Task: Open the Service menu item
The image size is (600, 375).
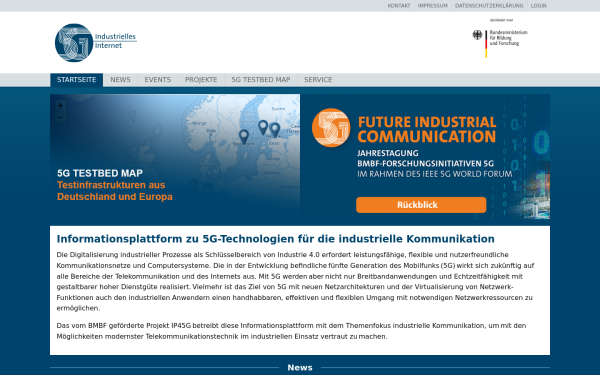Action: point(318,80)
